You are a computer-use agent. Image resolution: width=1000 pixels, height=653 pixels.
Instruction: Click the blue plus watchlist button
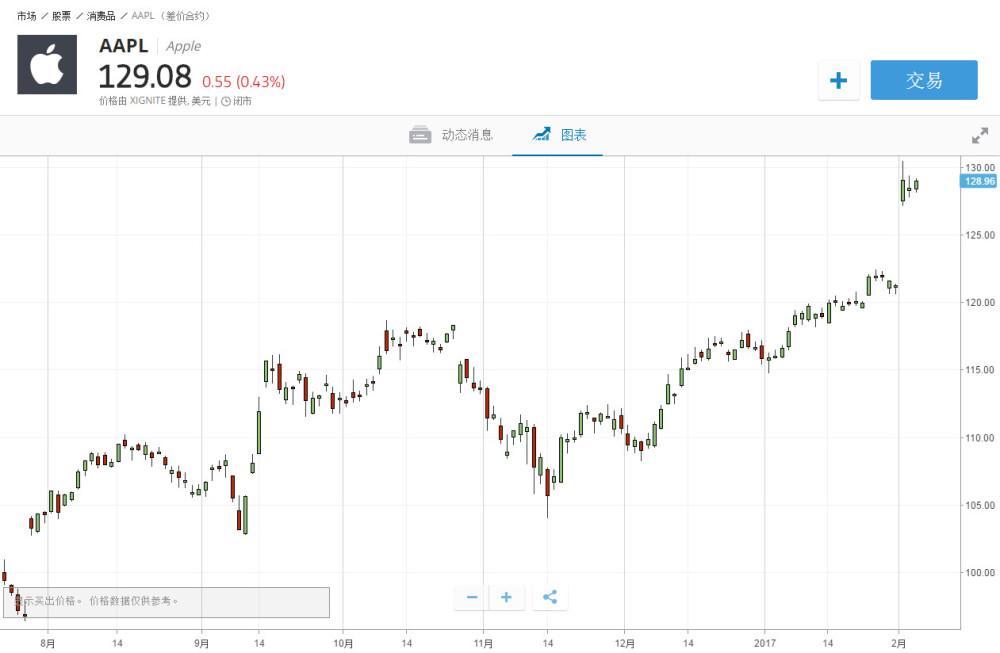point(838,80)
